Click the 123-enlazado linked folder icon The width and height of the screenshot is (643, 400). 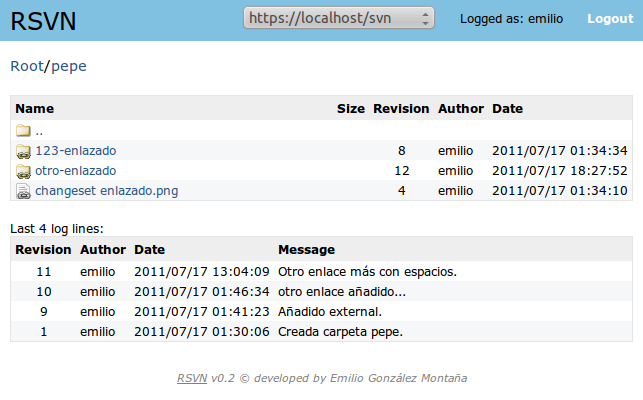click(23, 151)
